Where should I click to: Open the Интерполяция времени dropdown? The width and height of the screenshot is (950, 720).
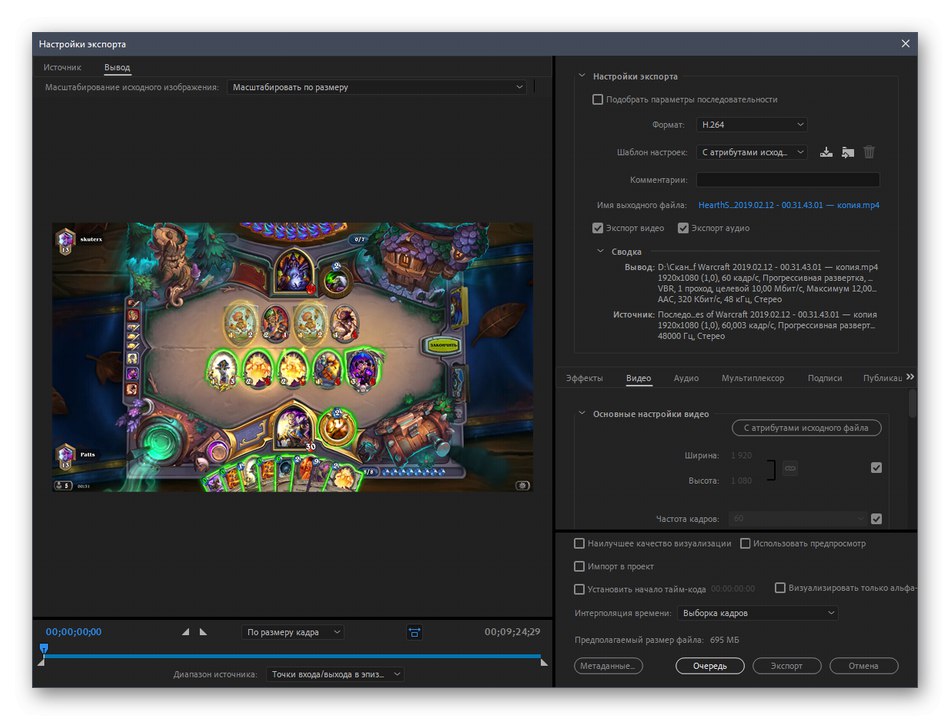pos(757,613)
